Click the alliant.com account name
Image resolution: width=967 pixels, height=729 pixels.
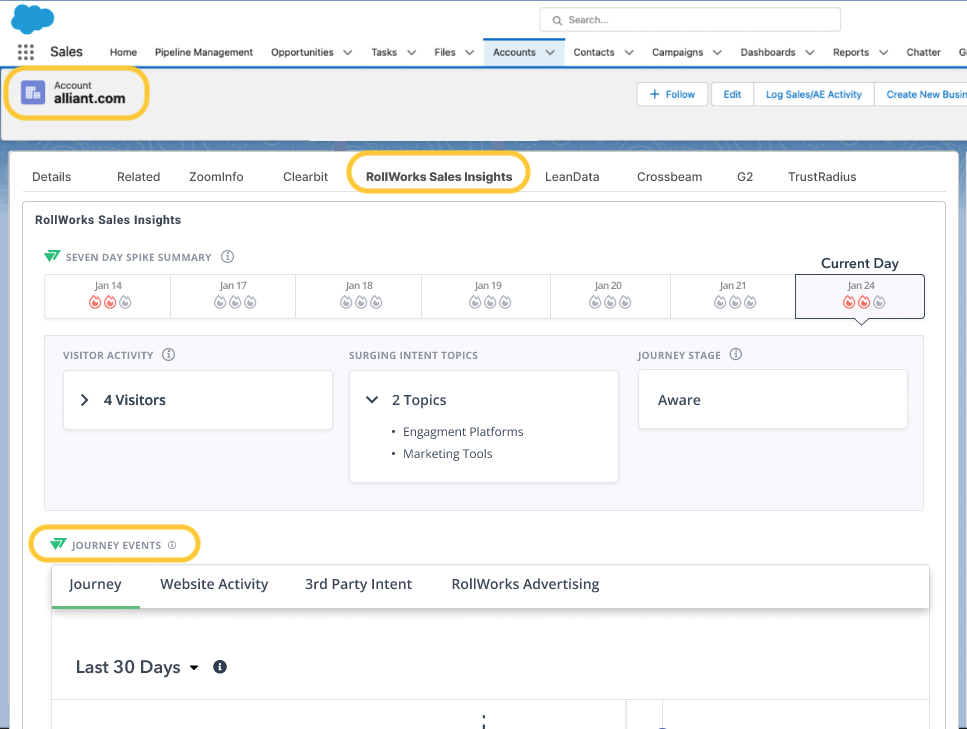click(89, 99)
